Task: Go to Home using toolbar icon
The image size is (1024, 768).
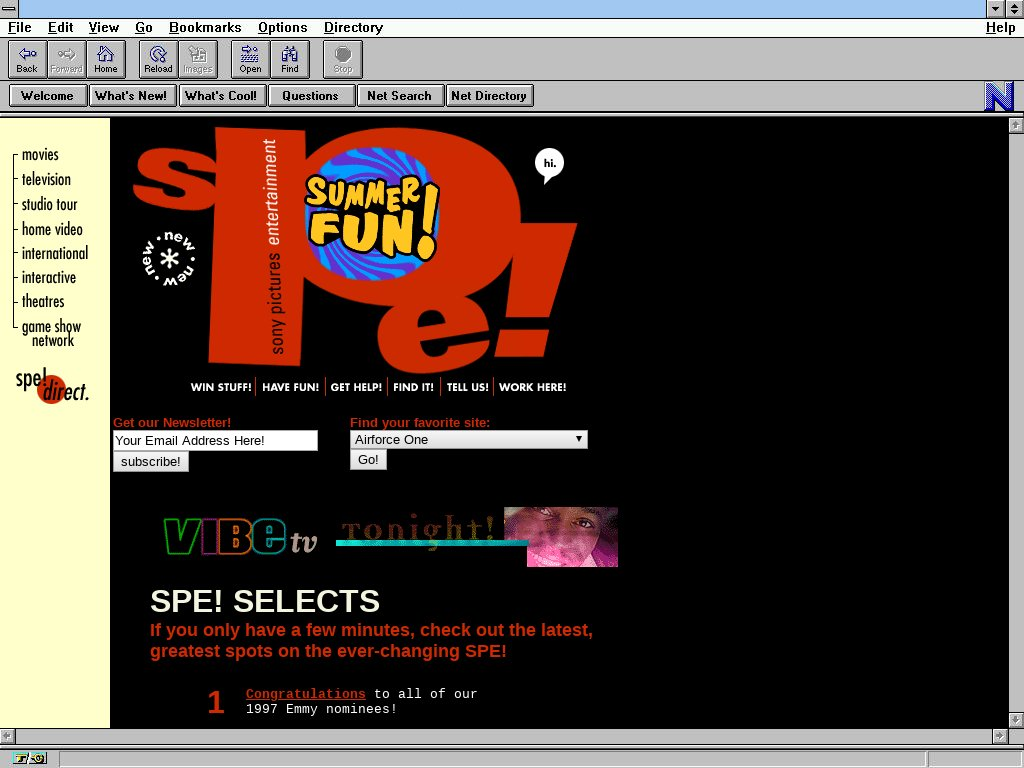Action: (x=105, y=59)
